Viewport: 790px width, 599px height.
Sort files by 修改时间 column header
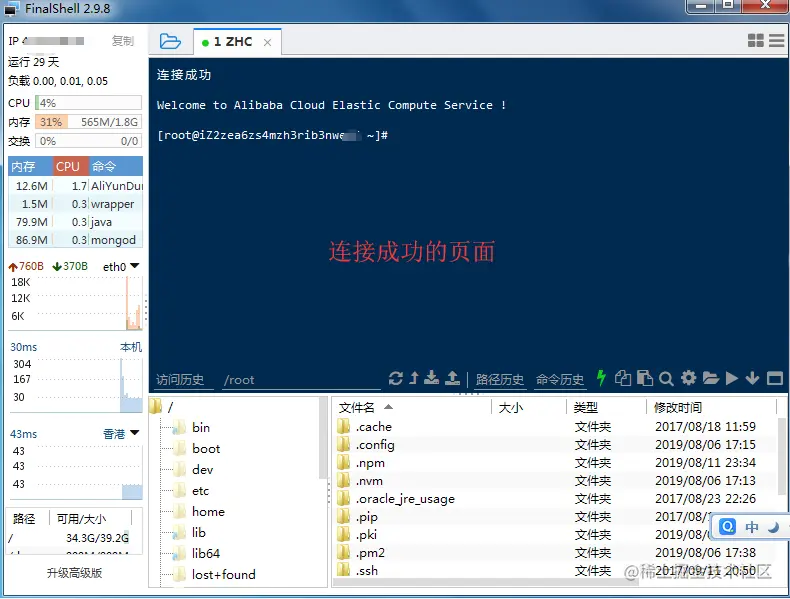(711, 407)
